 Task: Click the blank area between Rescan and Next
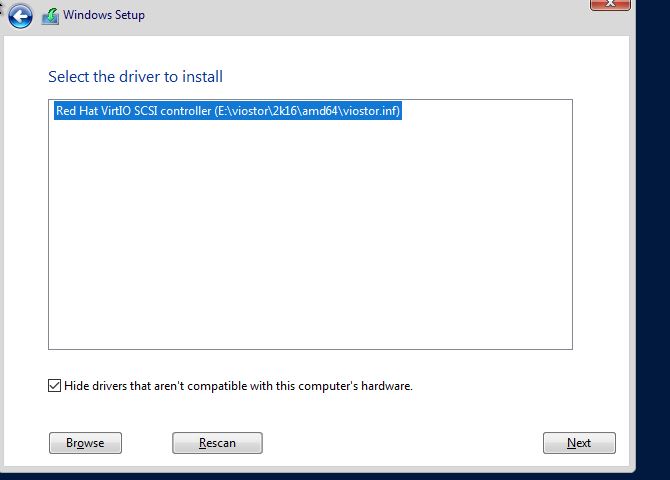tap(400, 443)
